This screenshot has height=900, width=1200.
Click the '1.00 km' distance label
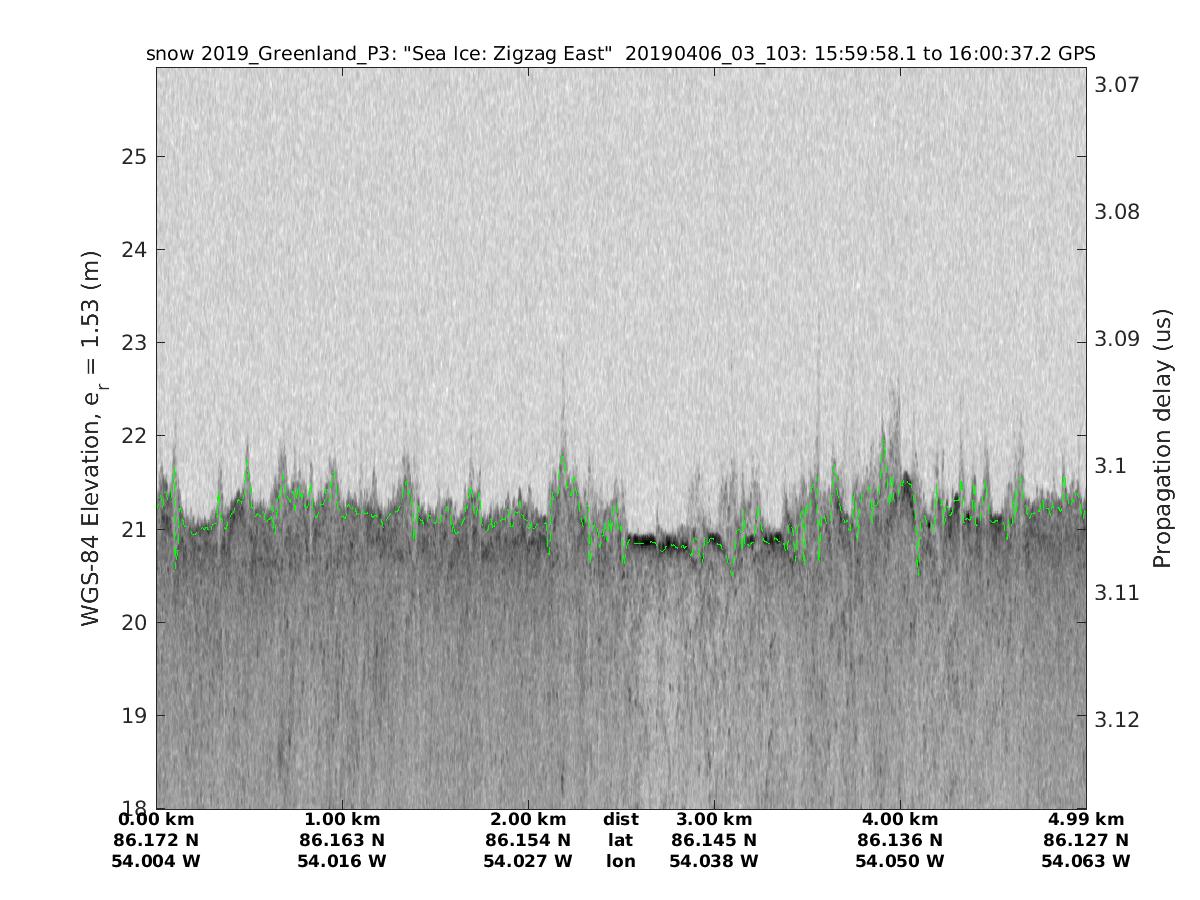tap(342, 820)
